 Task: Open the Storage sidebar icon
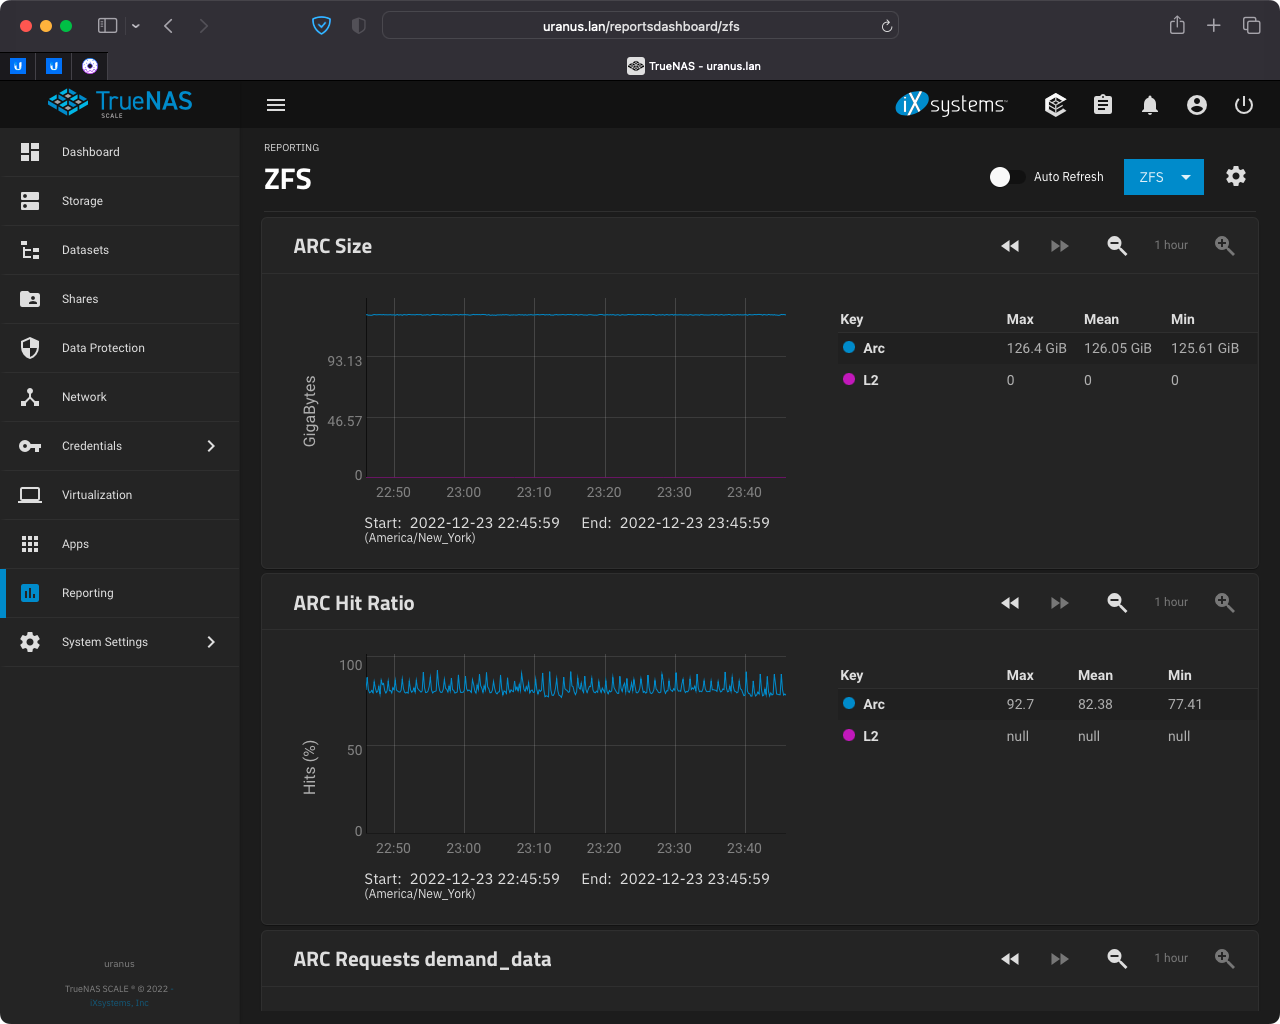30,201
